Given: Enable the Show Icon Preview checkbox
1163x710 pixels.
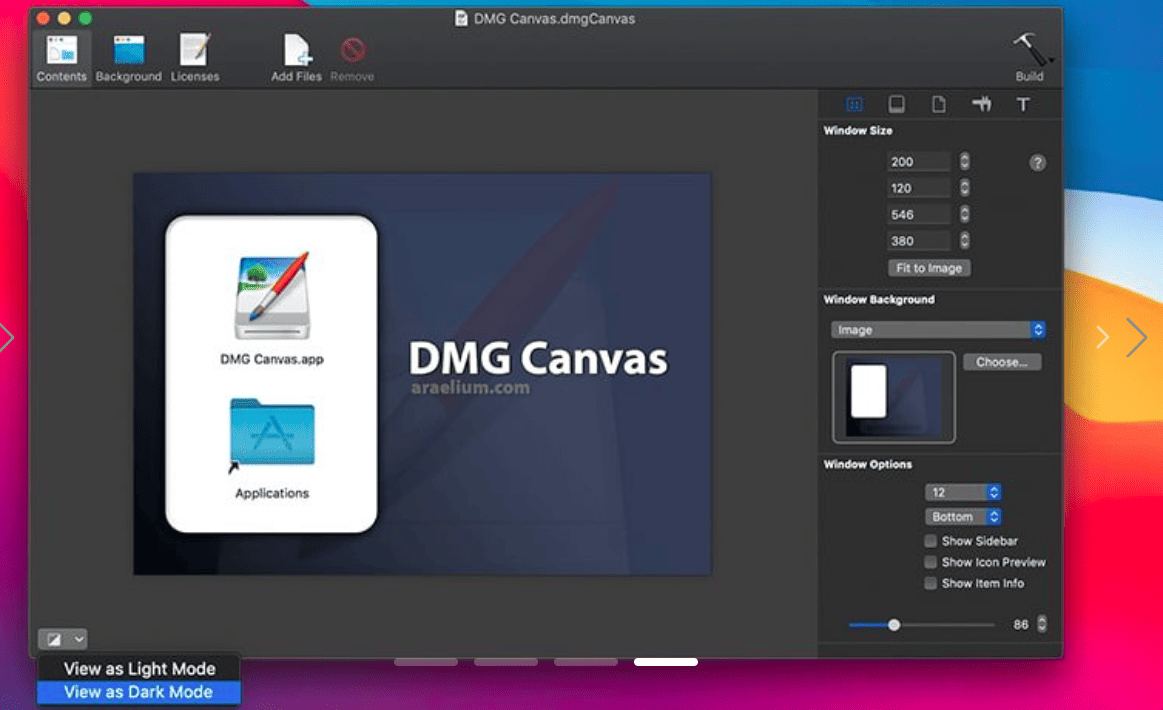Looking at the screenshot, I should (x=930, y=562).
